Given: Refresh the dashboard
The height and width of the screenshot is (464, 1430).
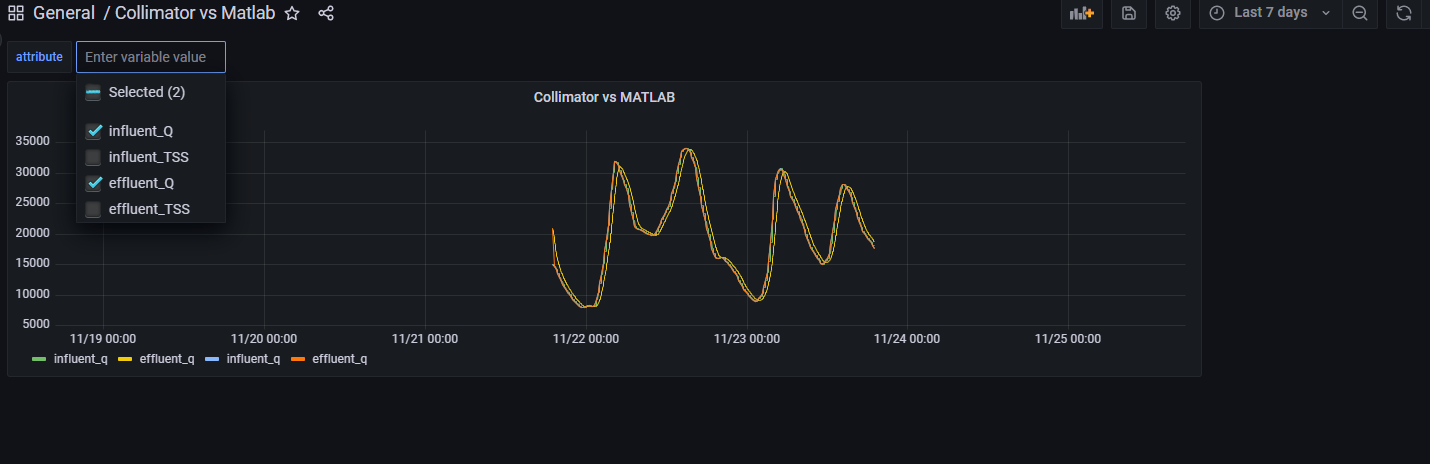Looking at the screenshot, I should click(x=1404, y=13).
